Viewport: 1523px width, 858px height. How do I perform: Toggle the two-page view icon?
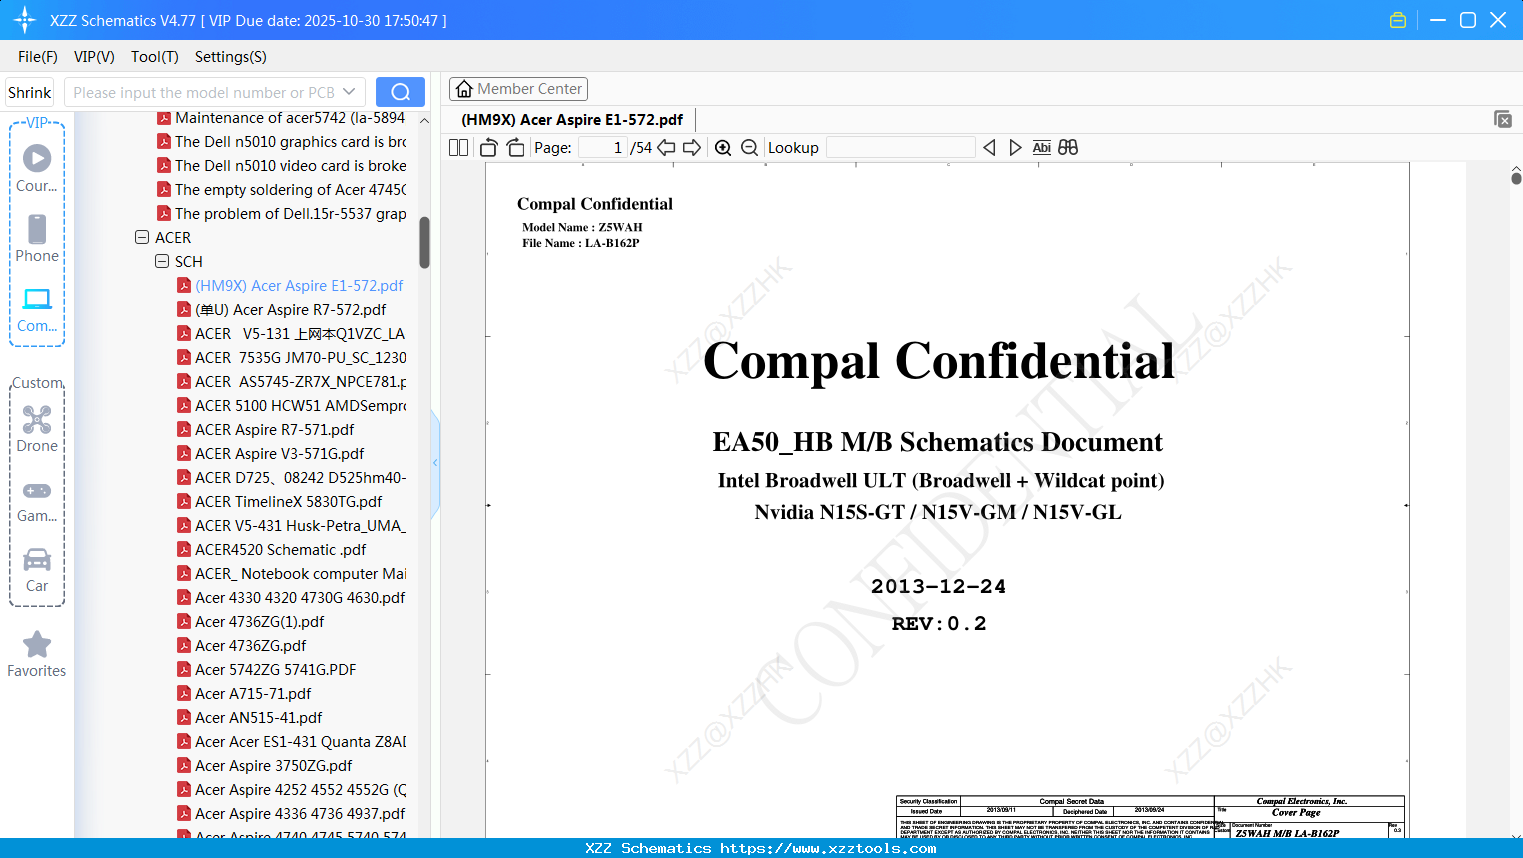point(459,147)
